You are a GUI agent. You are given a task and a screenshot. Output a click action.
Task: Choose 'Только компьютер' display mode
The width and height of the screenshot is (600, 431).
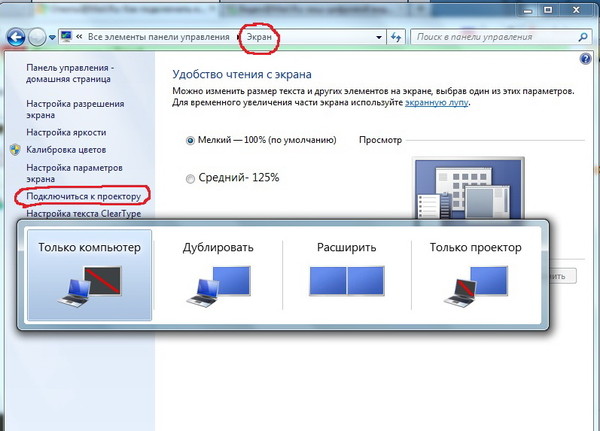pos(90,275)
